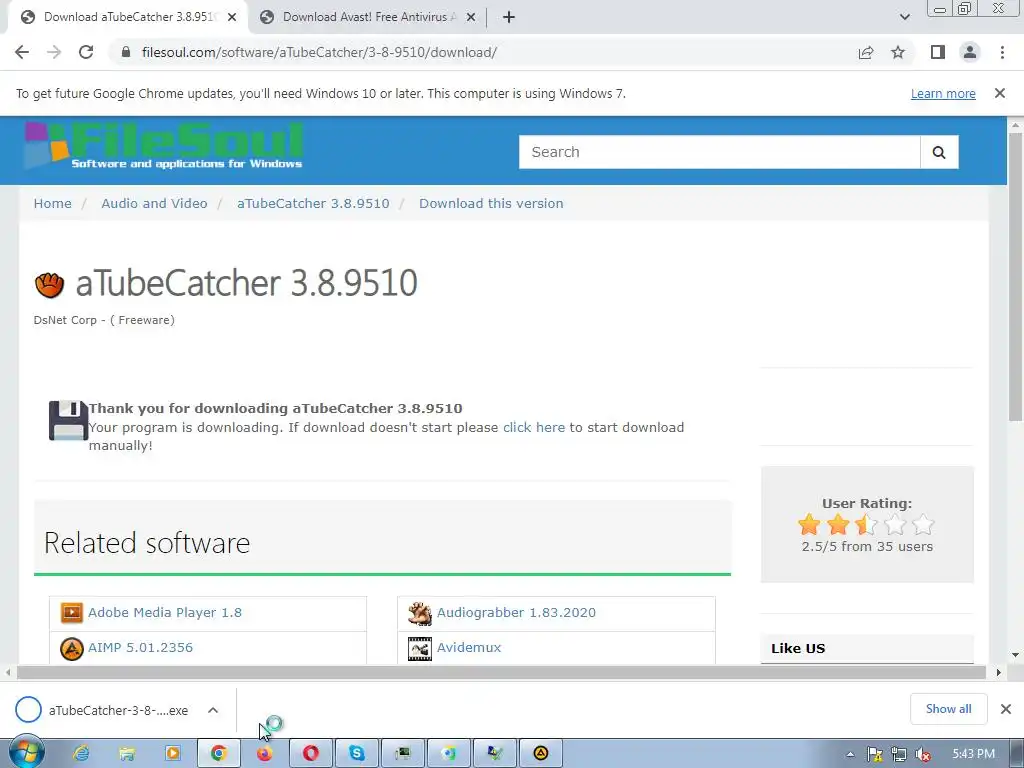Screen dimensions: 1024x768
Task: Click the FileSoul logo
Action: 164,146
